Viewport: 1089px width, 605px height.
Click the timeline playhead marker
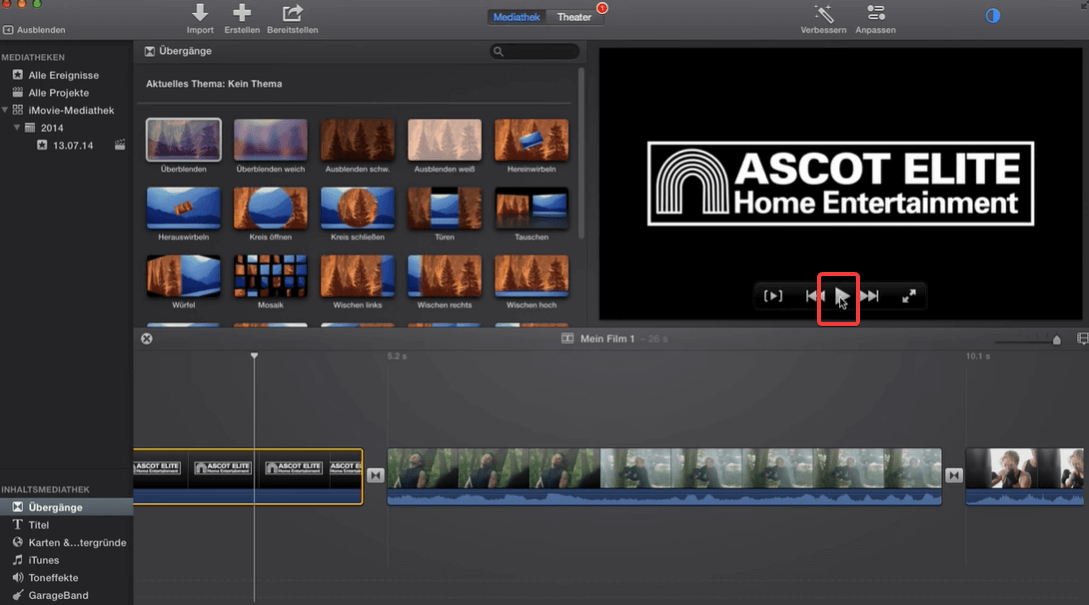click(x=254, y=356)
